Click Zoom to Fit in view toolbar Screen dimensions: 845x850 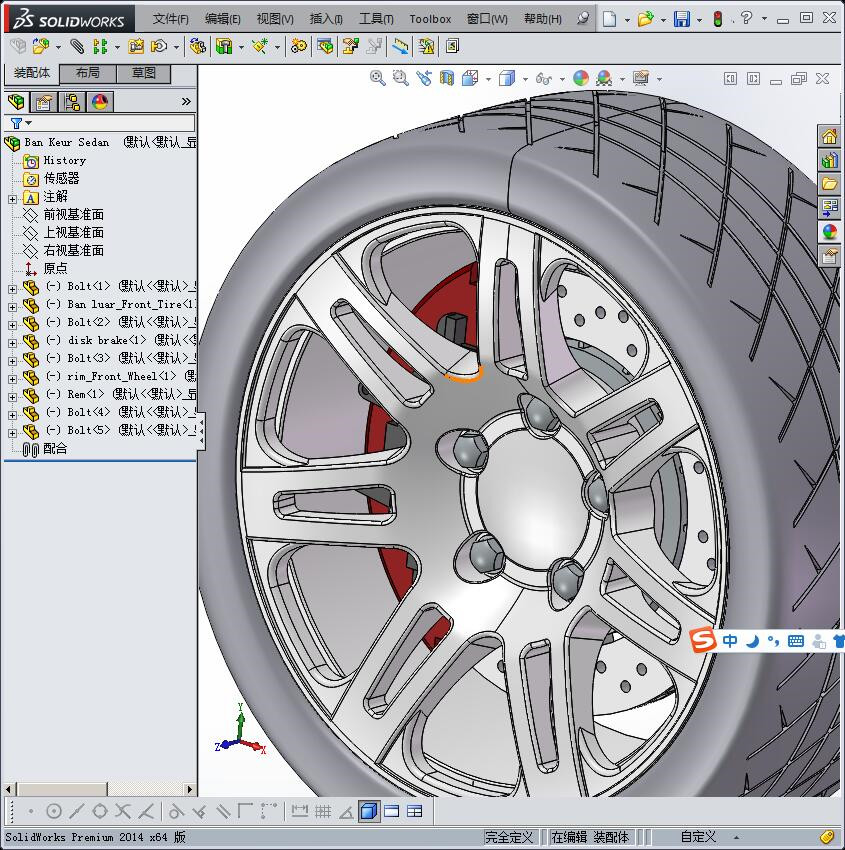click(378, 79)
